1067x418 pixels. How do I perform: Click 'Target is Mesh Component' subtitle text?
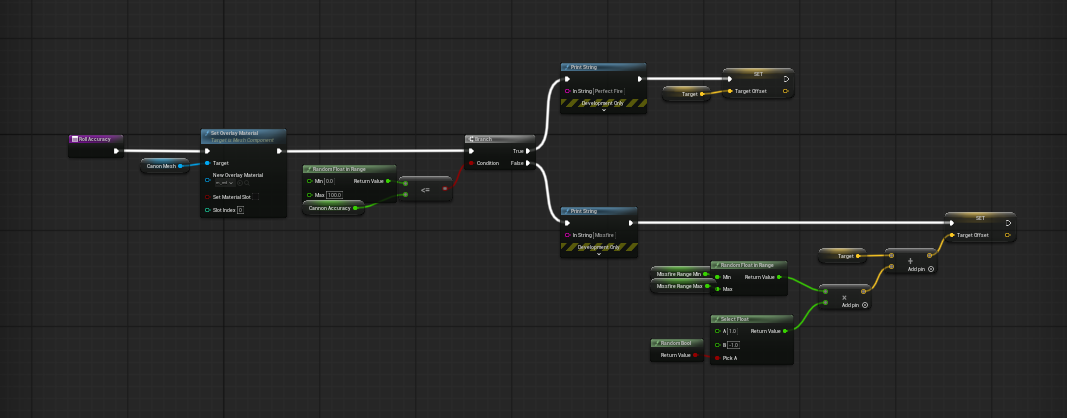coord(242,139)
